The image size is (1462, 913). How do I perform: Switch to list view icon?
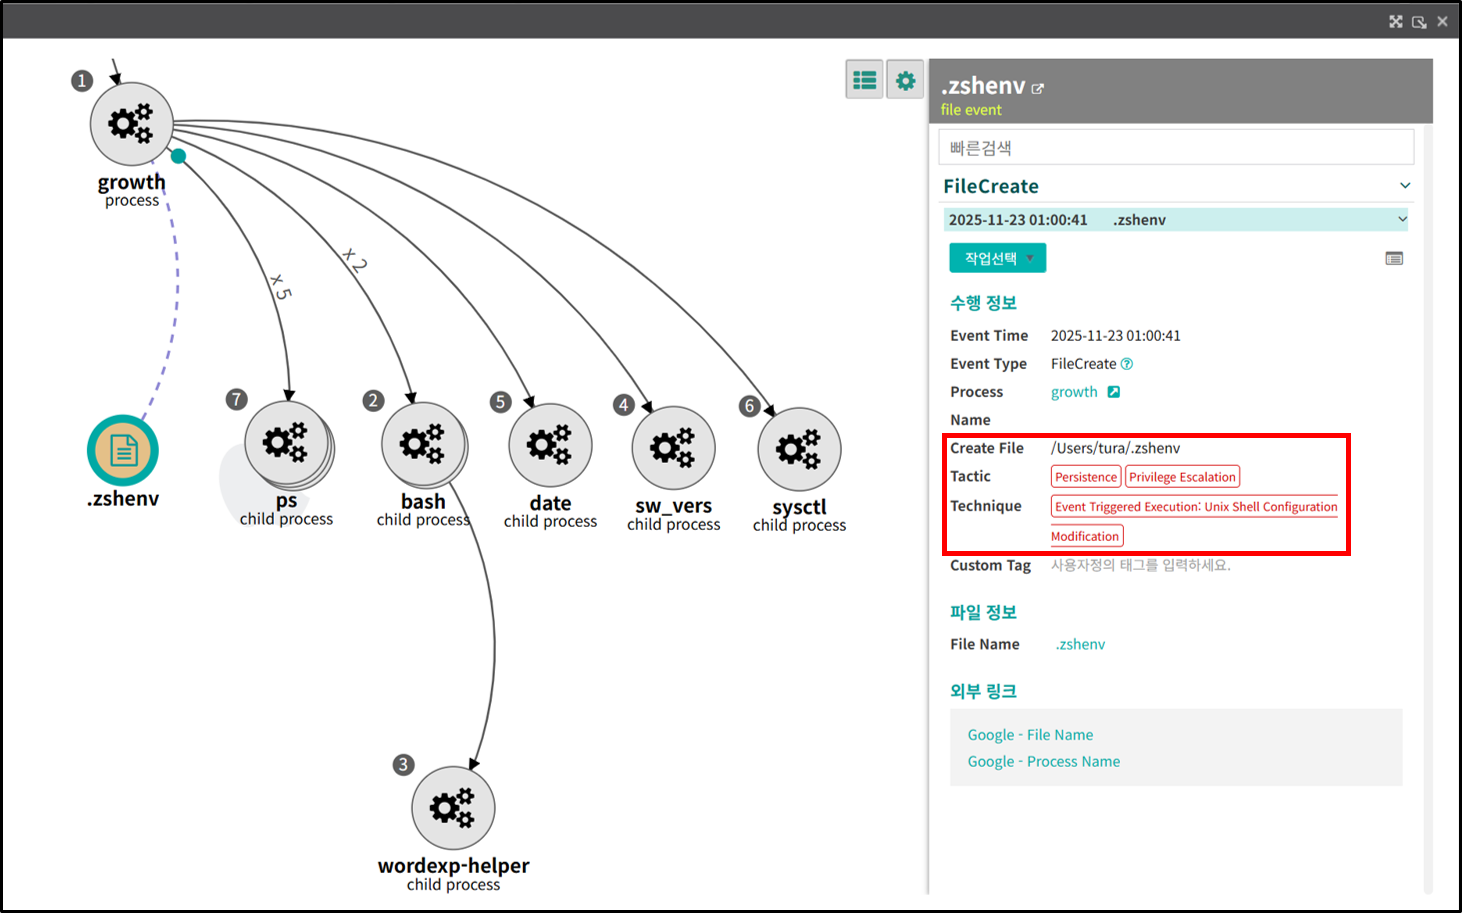[864, 80]
